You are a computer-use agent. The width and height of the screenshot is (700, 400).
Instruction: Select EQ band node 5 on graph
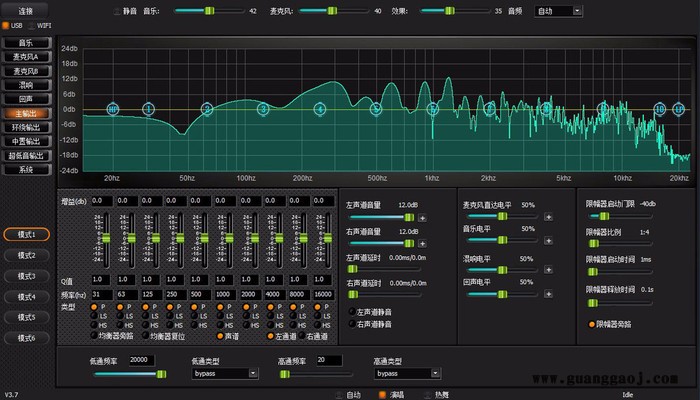tap(376, 109)
